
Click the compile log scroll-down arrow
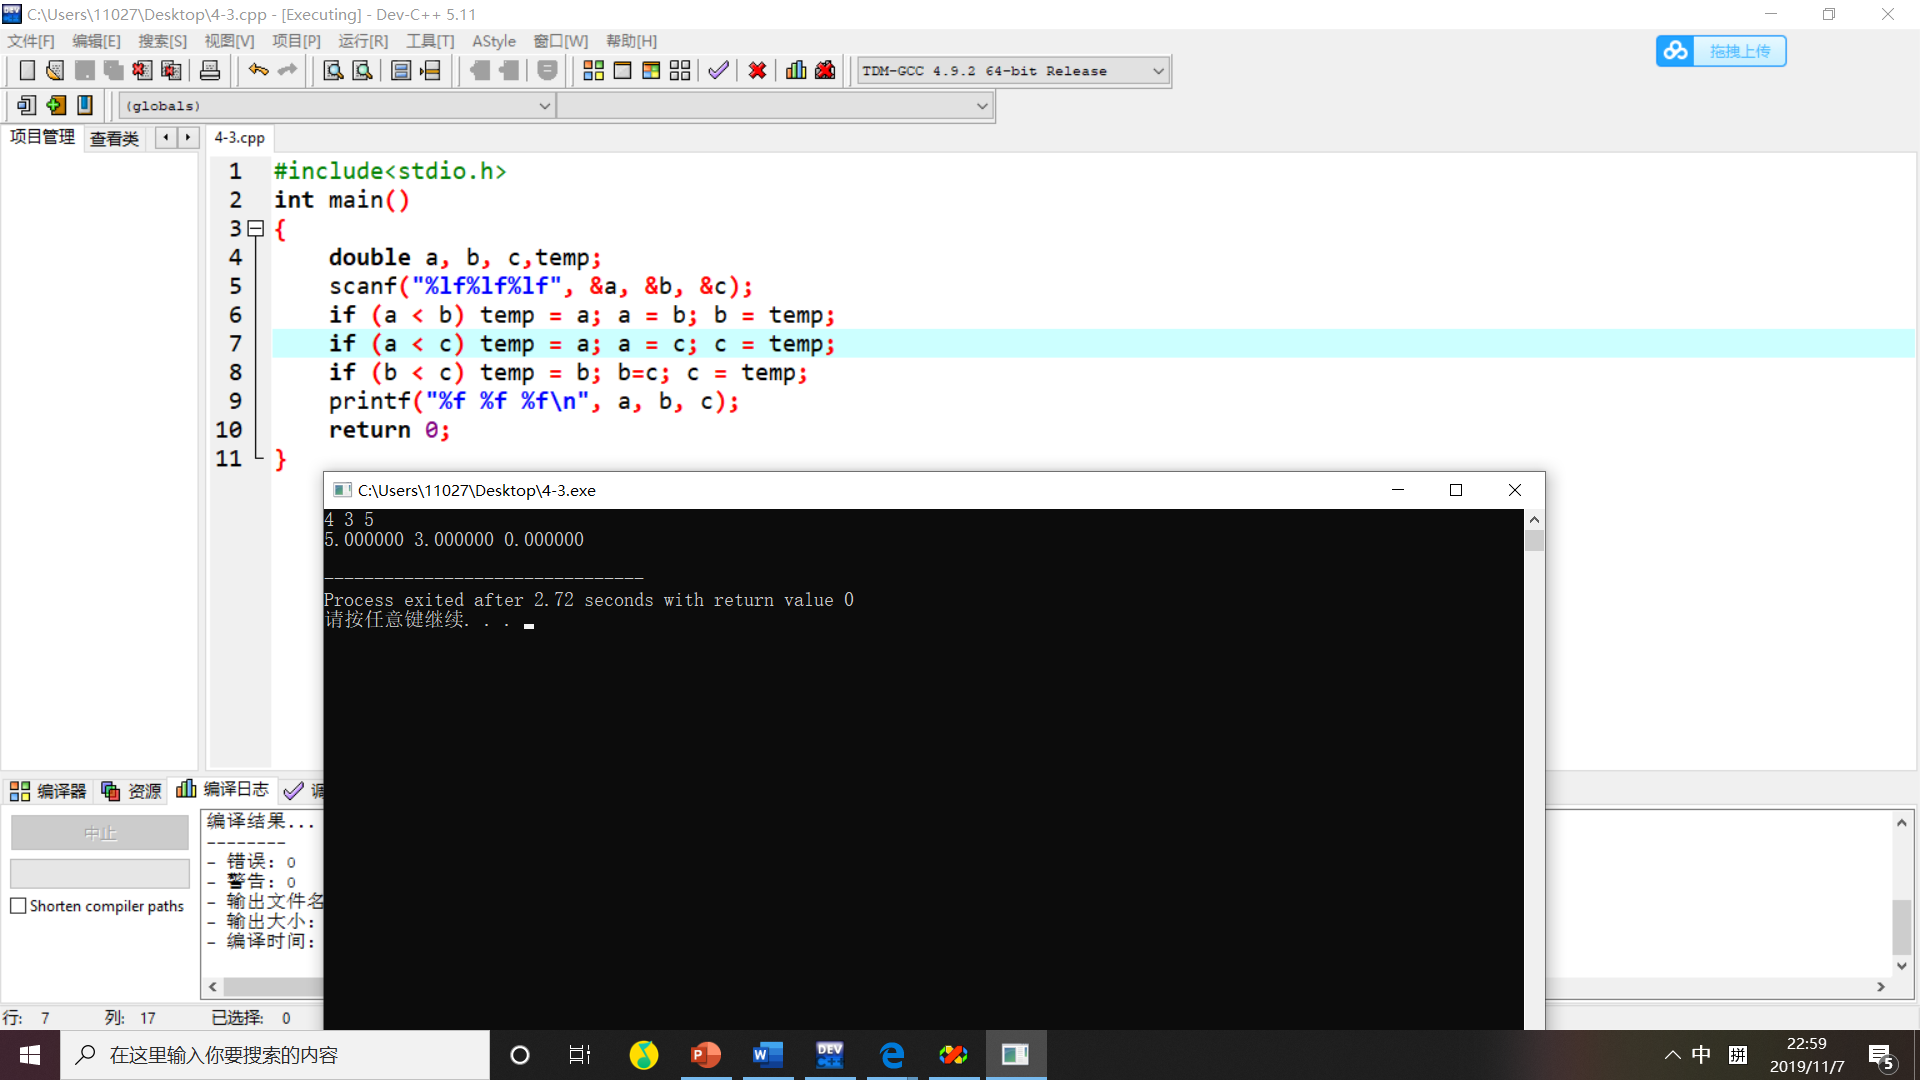(x=1902, y=966)
